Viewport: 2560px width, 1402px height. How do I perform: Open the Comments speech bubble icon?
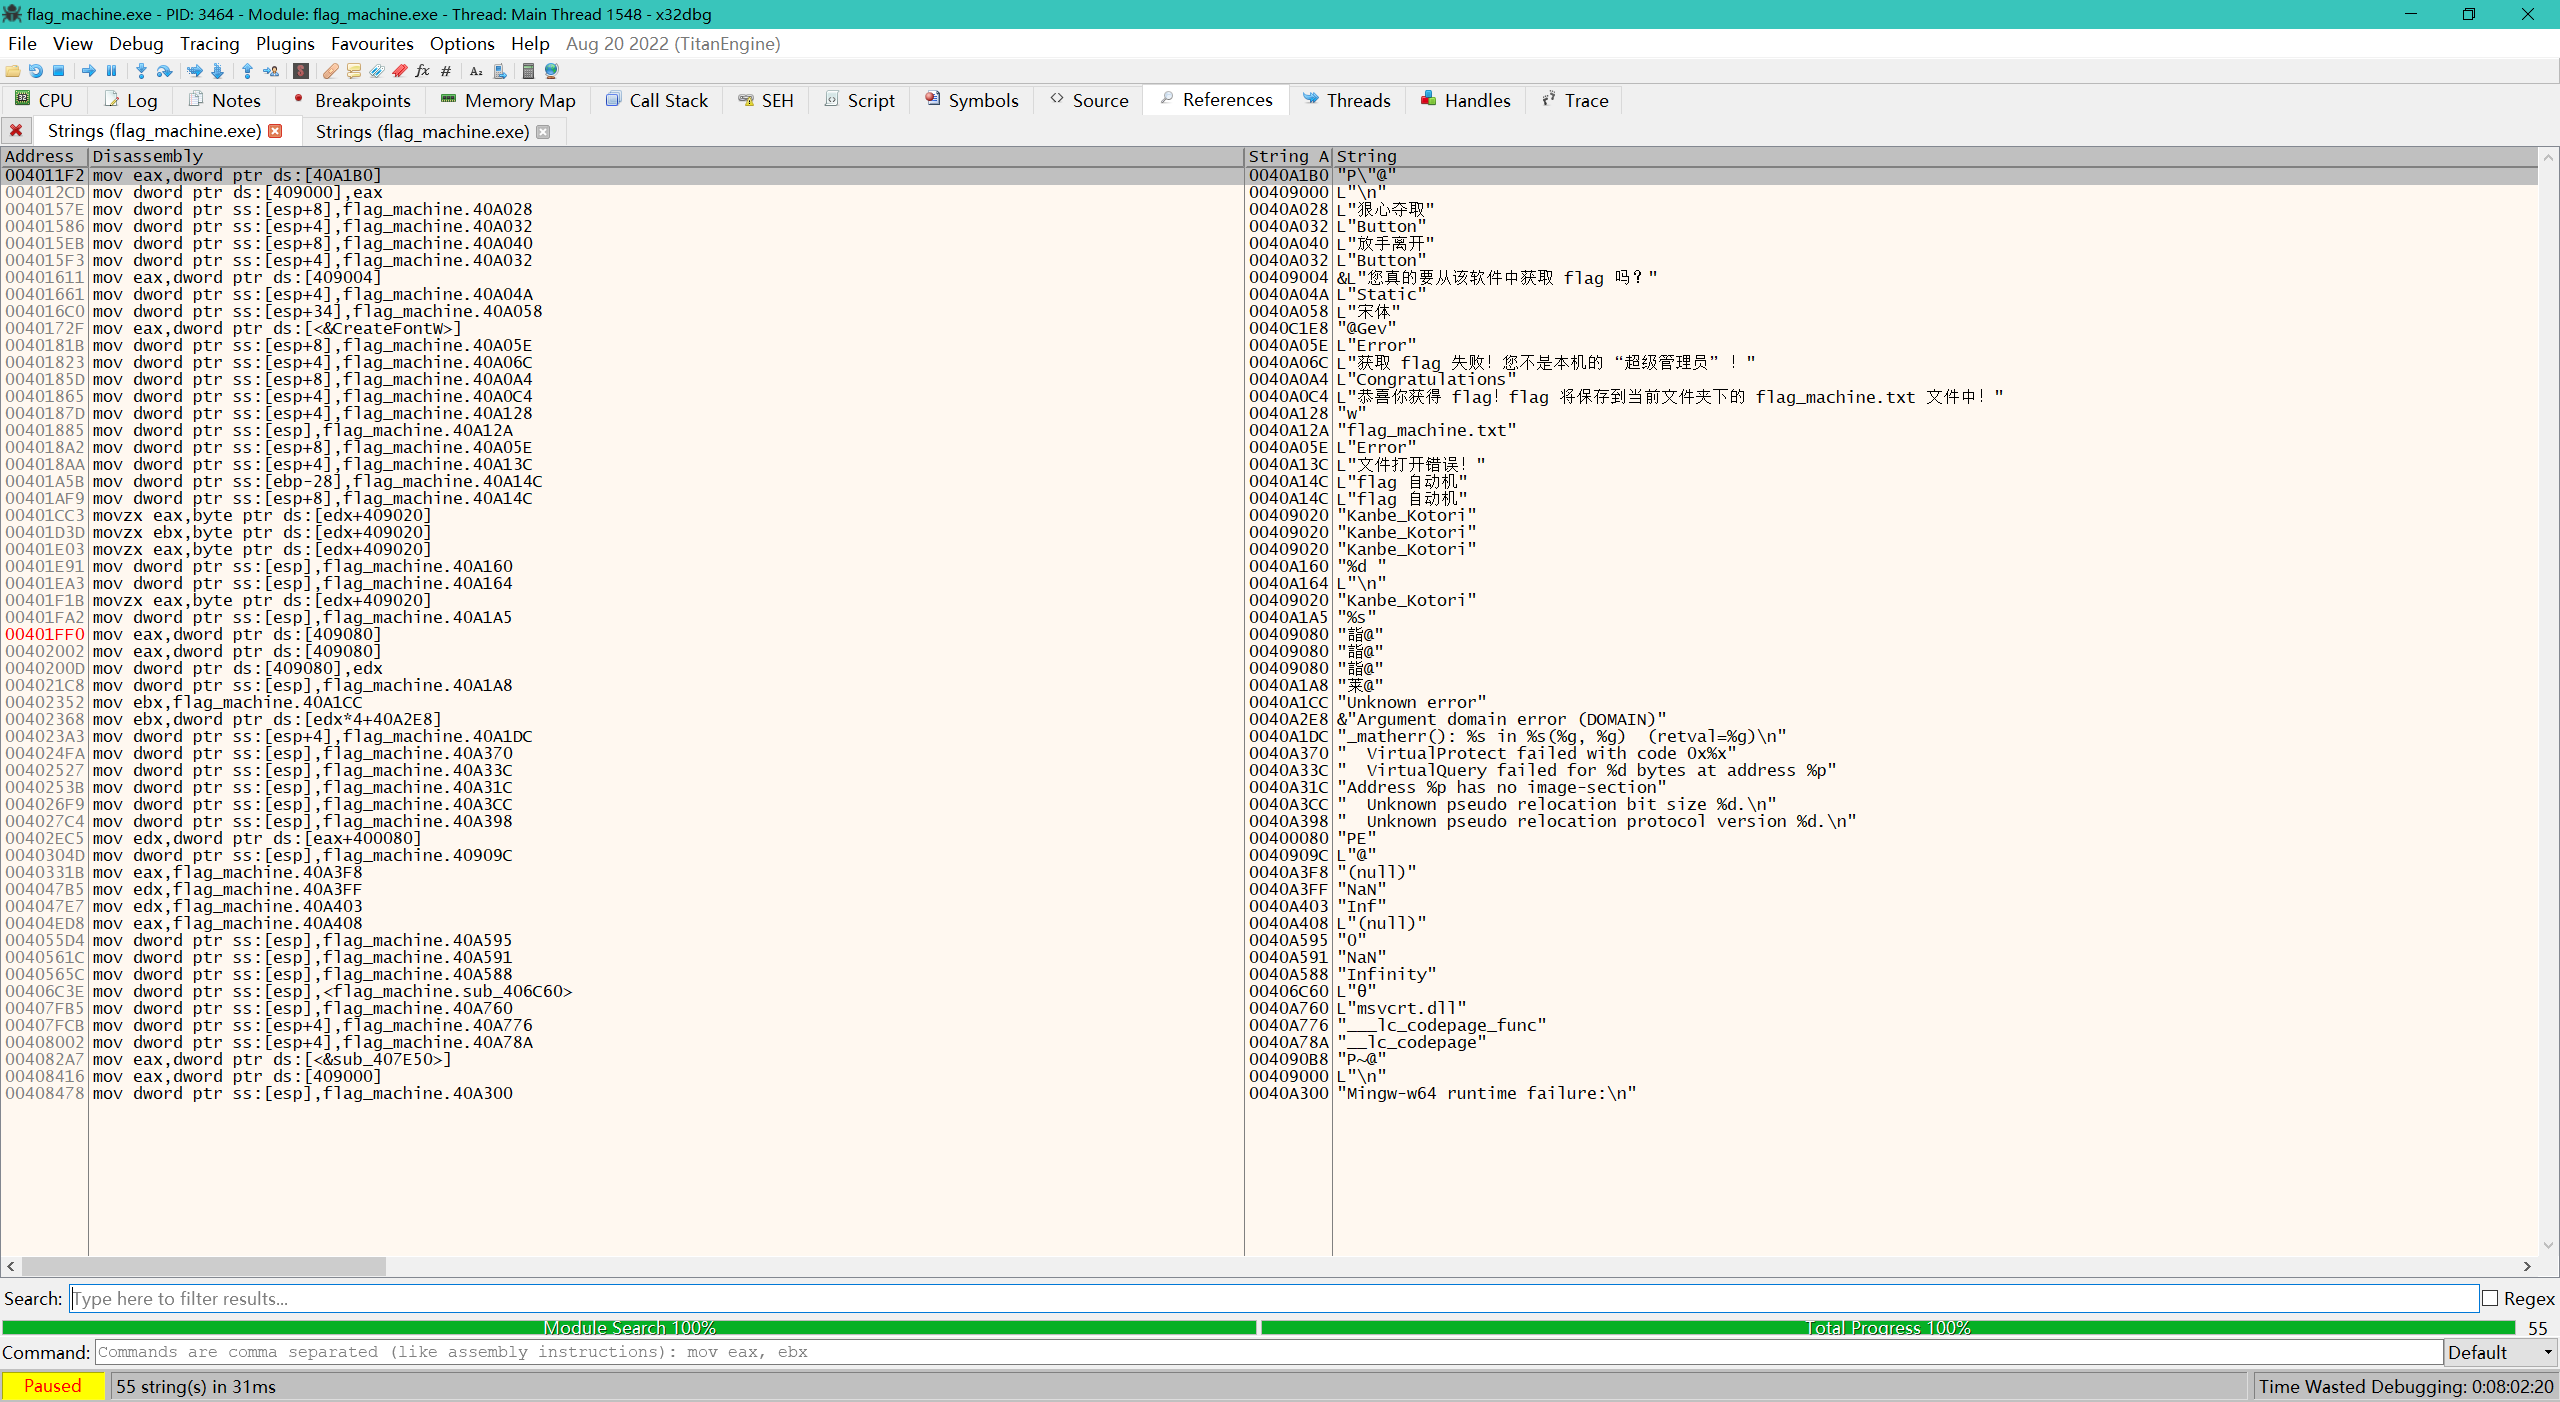[353, 71]
